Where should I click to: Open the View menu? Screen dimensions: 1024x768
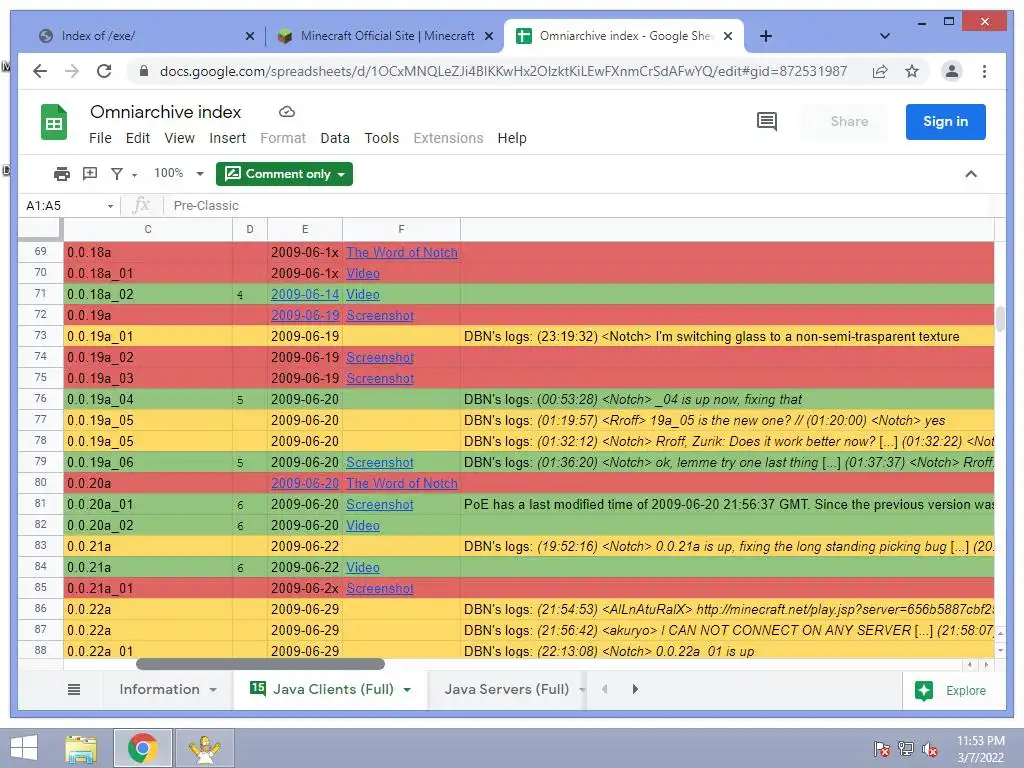click(180, 138)
